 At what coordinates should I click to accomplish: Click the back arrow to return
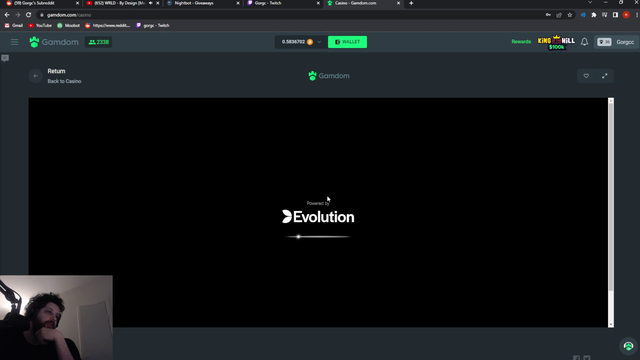(x=36, y=76)
